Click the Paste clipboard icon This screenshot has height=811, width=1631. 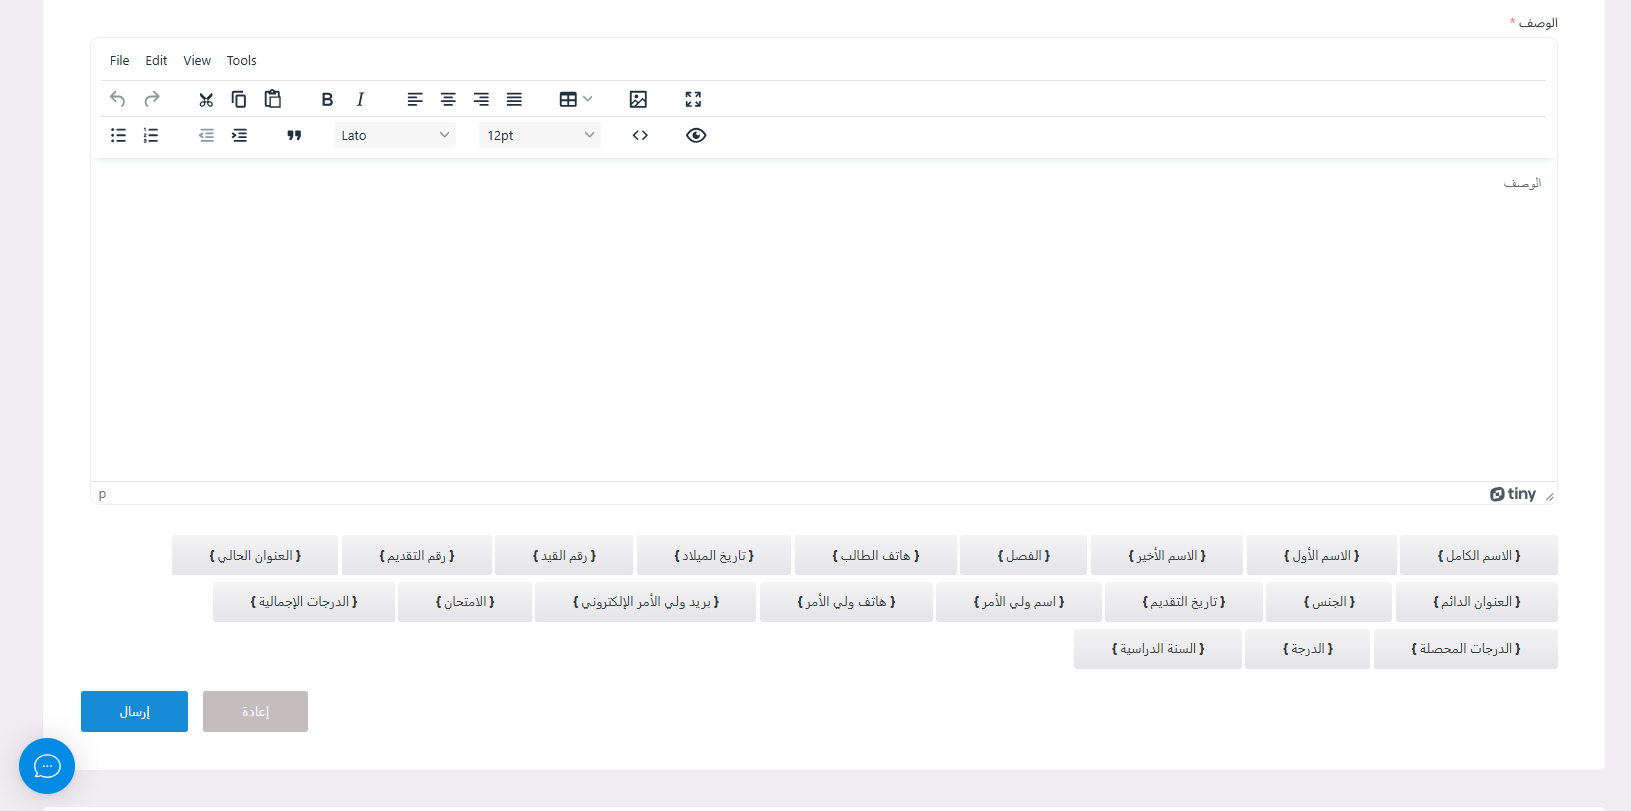272,99
